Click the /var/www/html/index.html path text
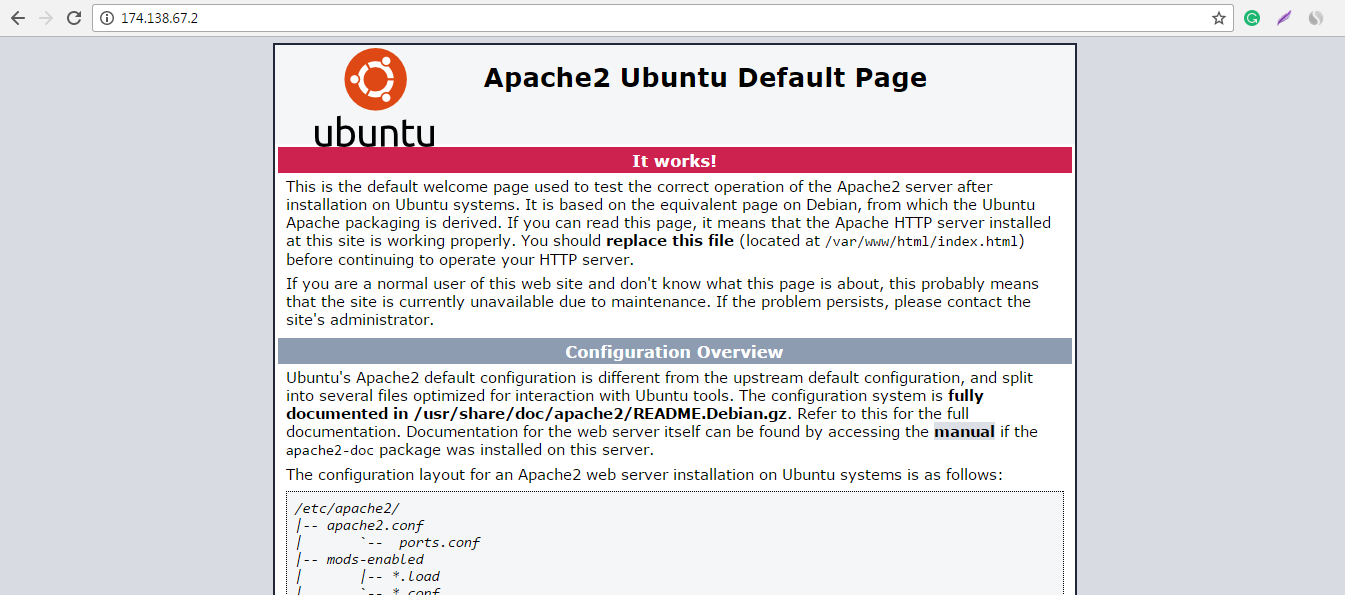The image size is (1345, 595). [925, 241]
